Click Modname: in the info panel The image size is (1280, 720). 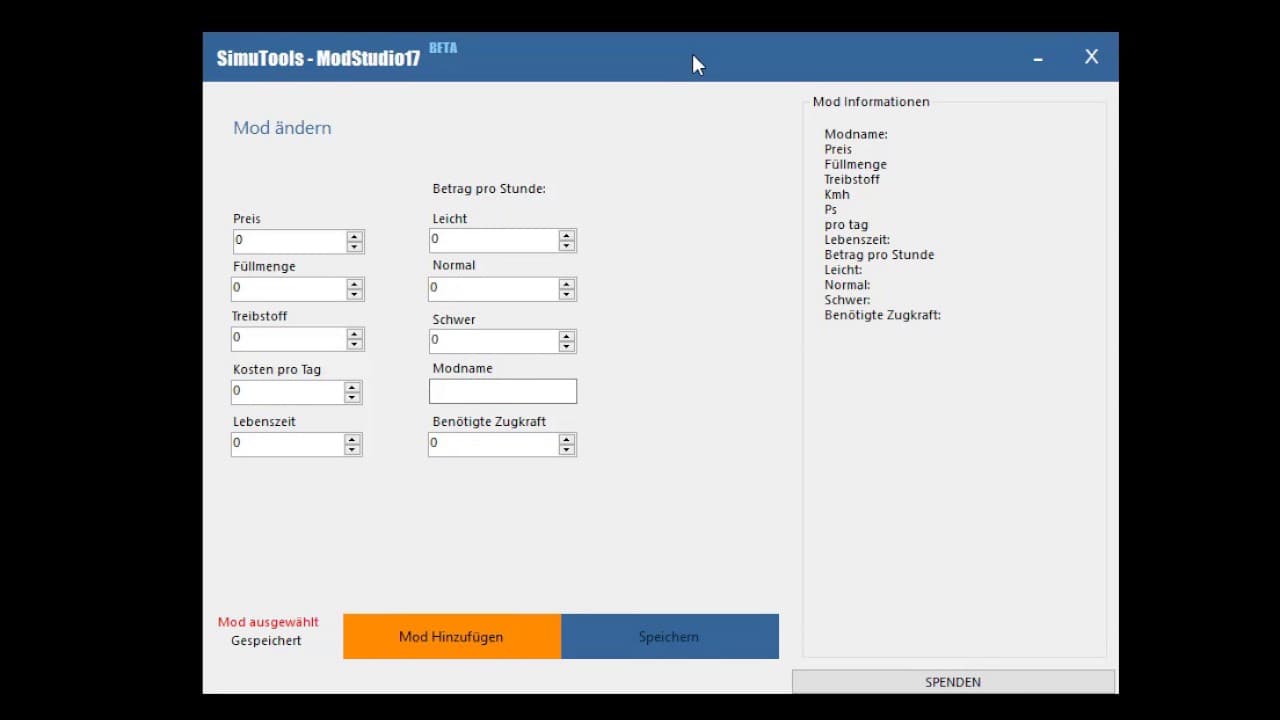[856, 134]
